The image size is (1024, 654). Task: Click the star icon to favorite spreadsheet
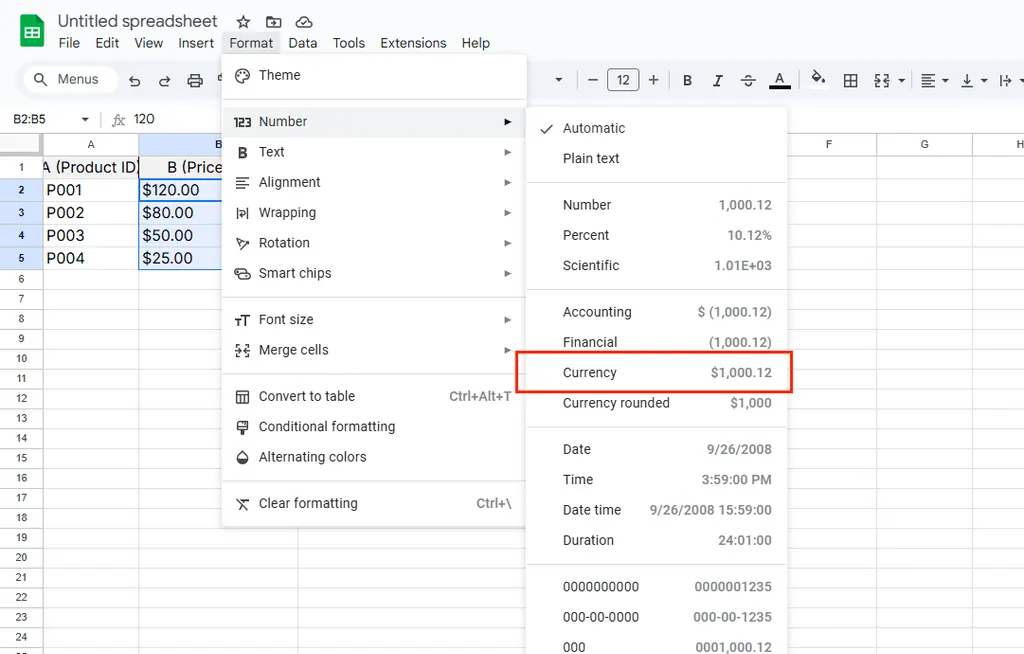coord(243,22)
